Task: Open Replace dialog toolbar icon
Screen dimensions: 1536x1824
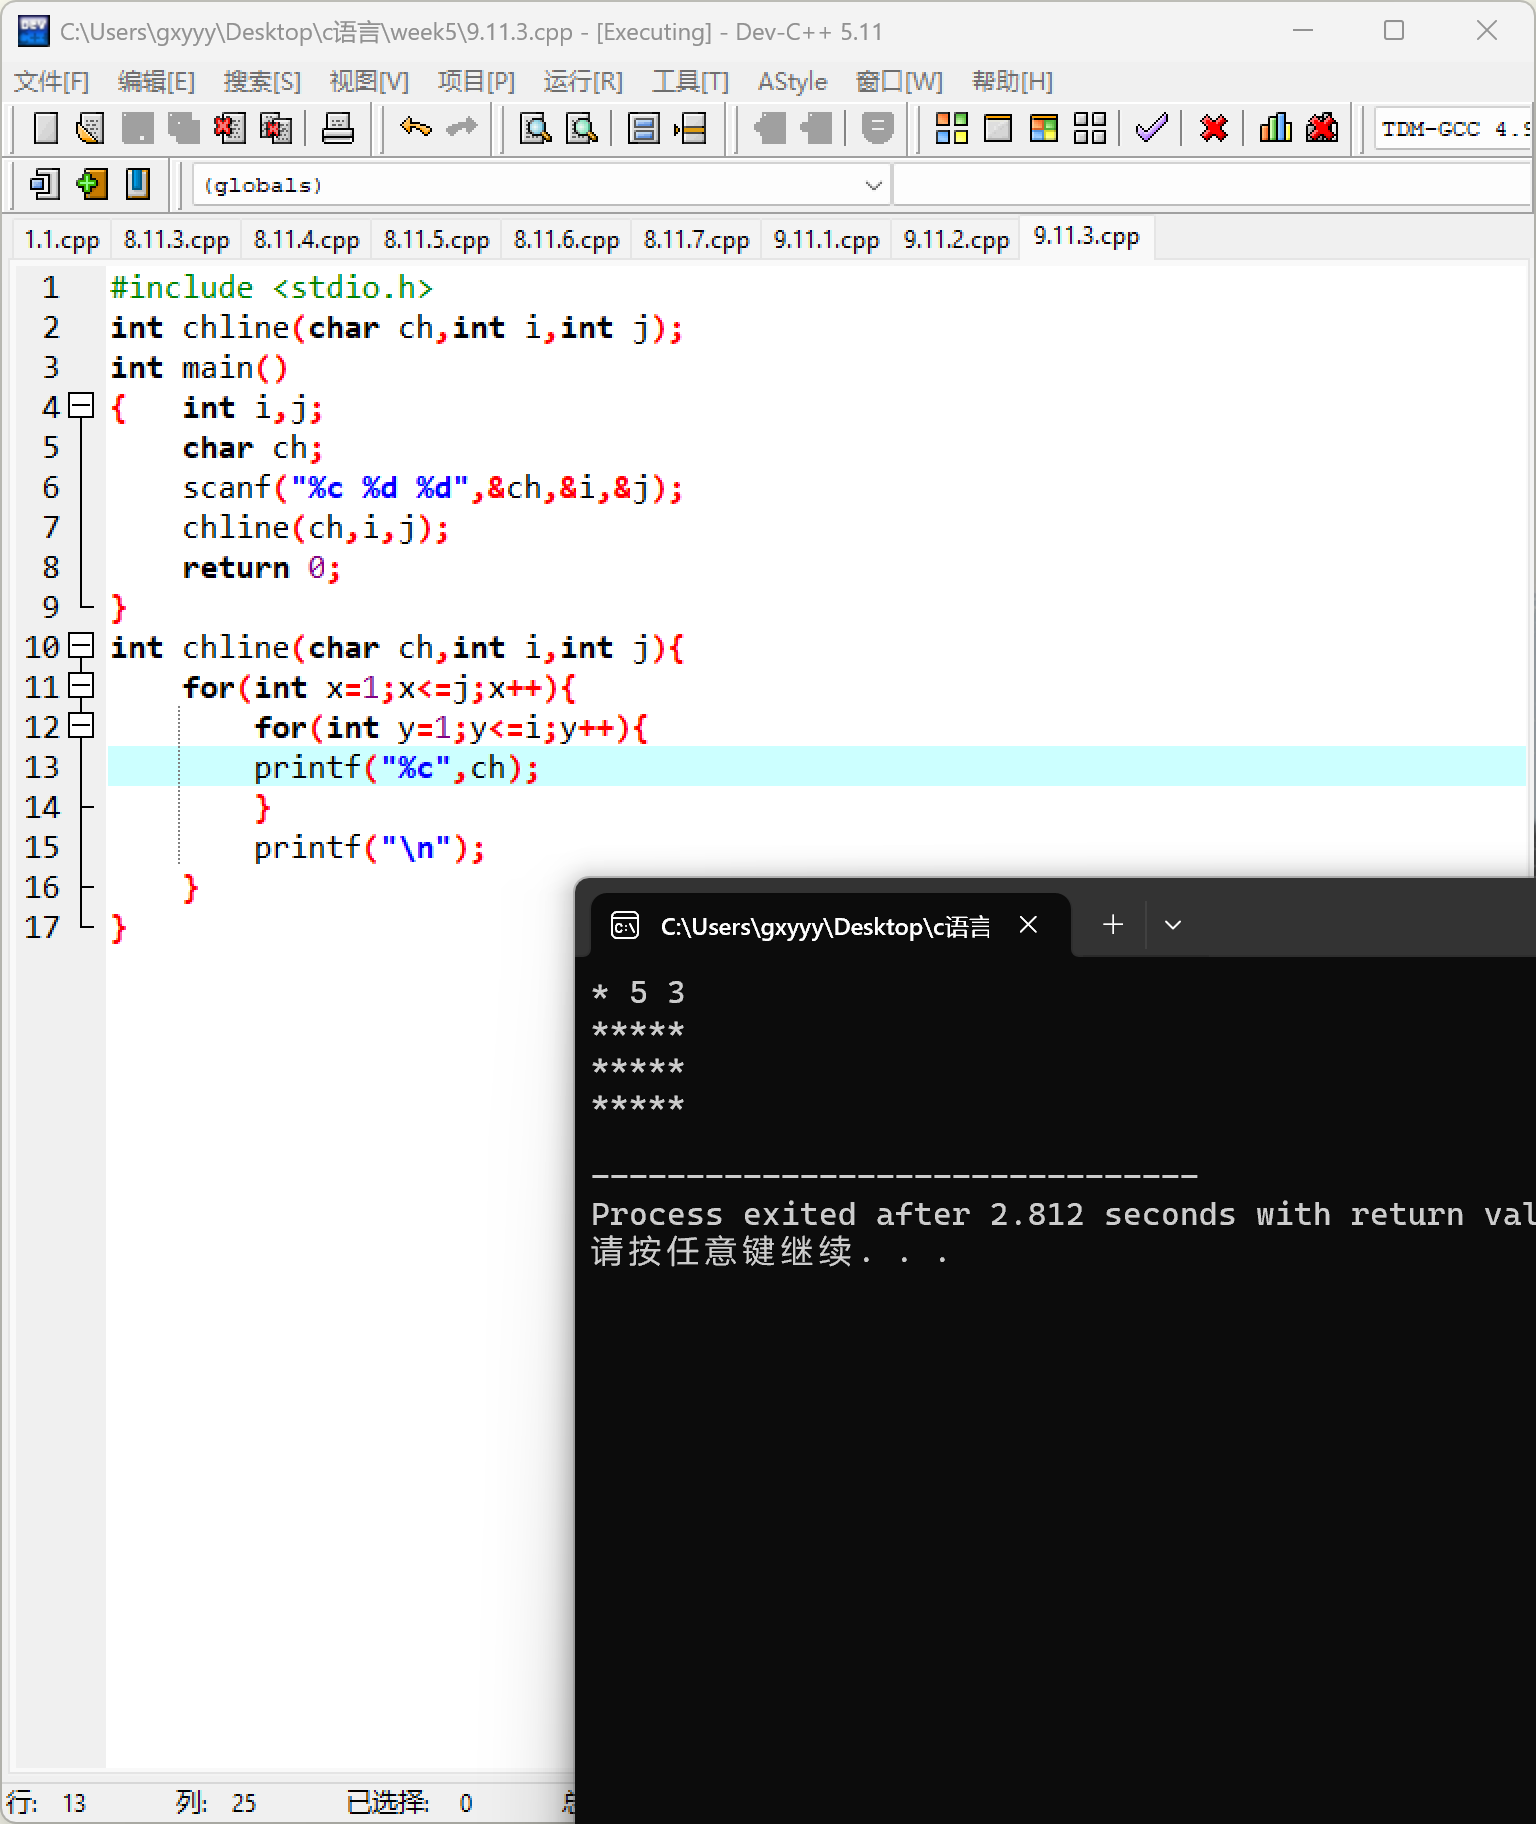Action: 582,128
